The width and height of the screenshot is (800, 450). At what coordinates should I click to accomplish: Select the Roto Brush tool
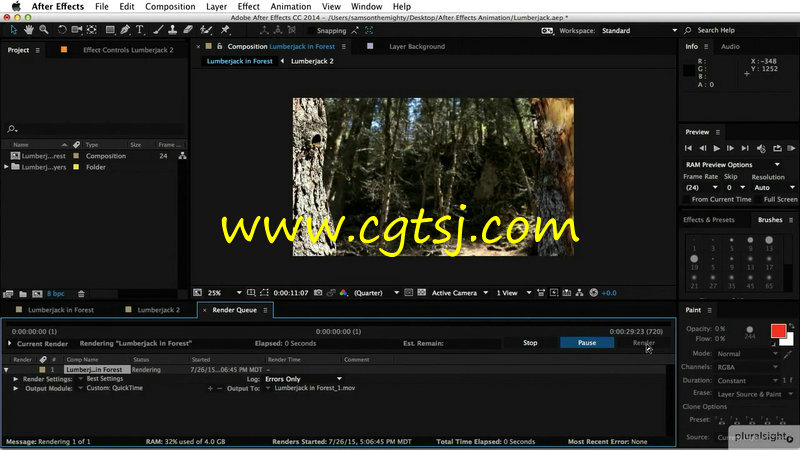point(206,30)
